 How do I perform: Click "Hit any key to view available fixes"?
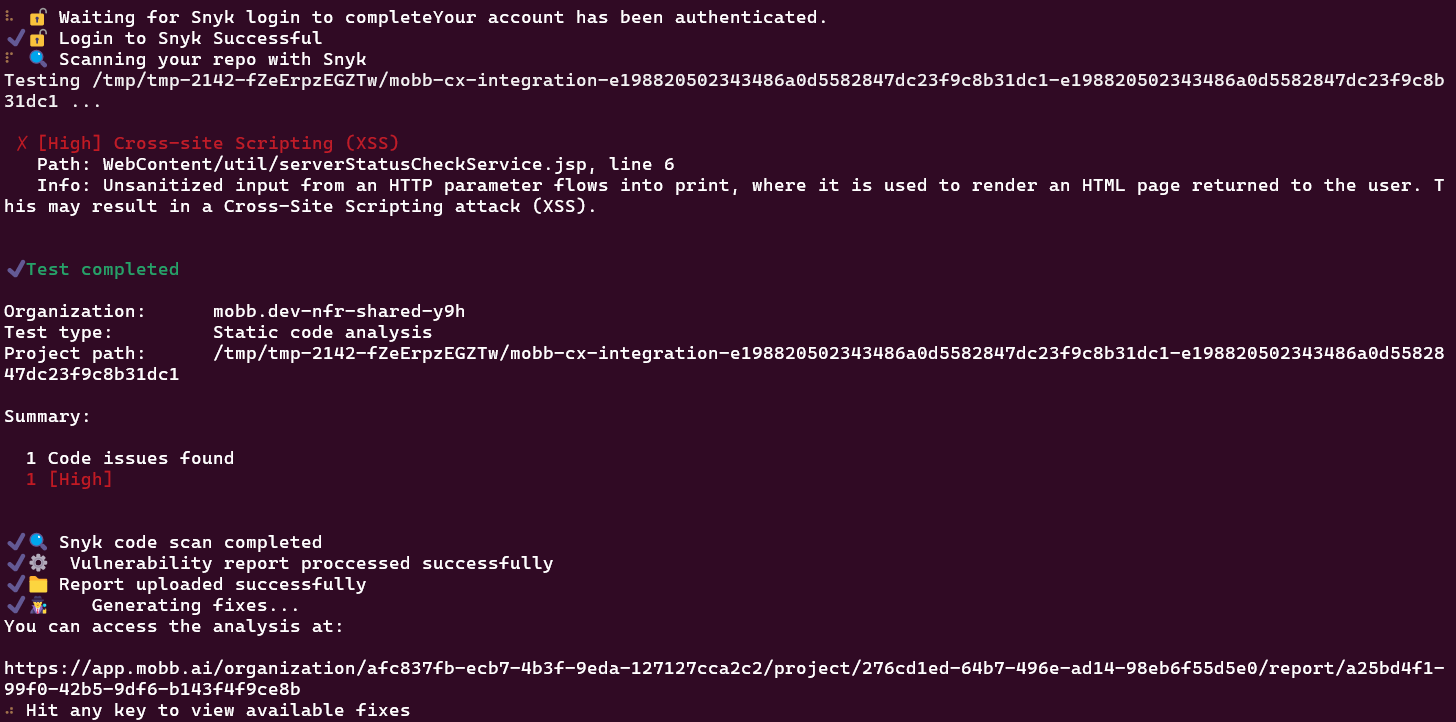pos(218,711)
